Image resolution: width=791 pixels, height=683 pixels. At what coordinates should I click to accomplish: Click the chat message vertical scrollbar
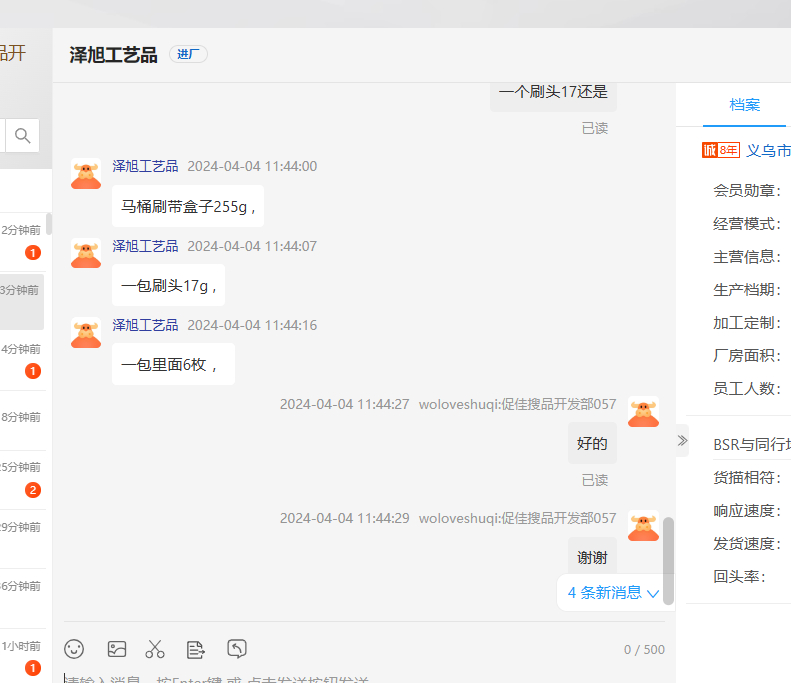pyautogui.click(x=668, y=560)
